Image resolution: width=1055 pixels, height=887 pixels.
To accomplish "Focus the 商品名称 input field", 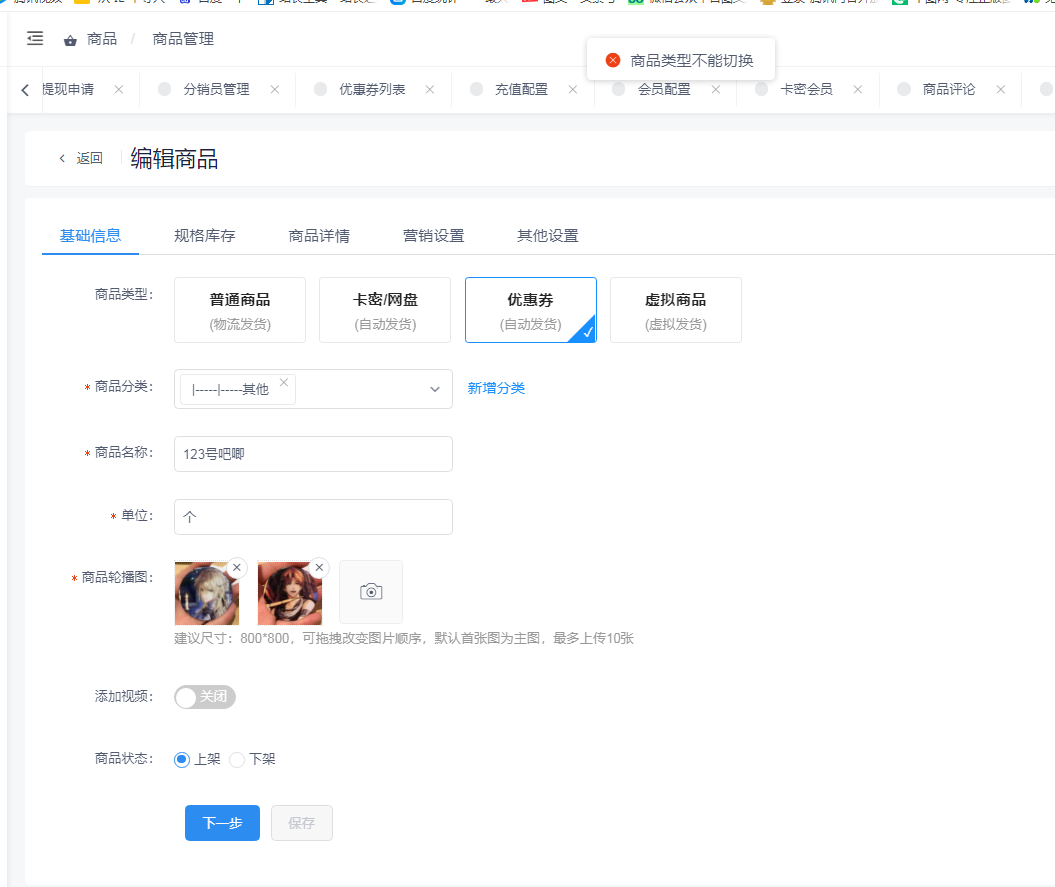I will click(x=314, y=454).
